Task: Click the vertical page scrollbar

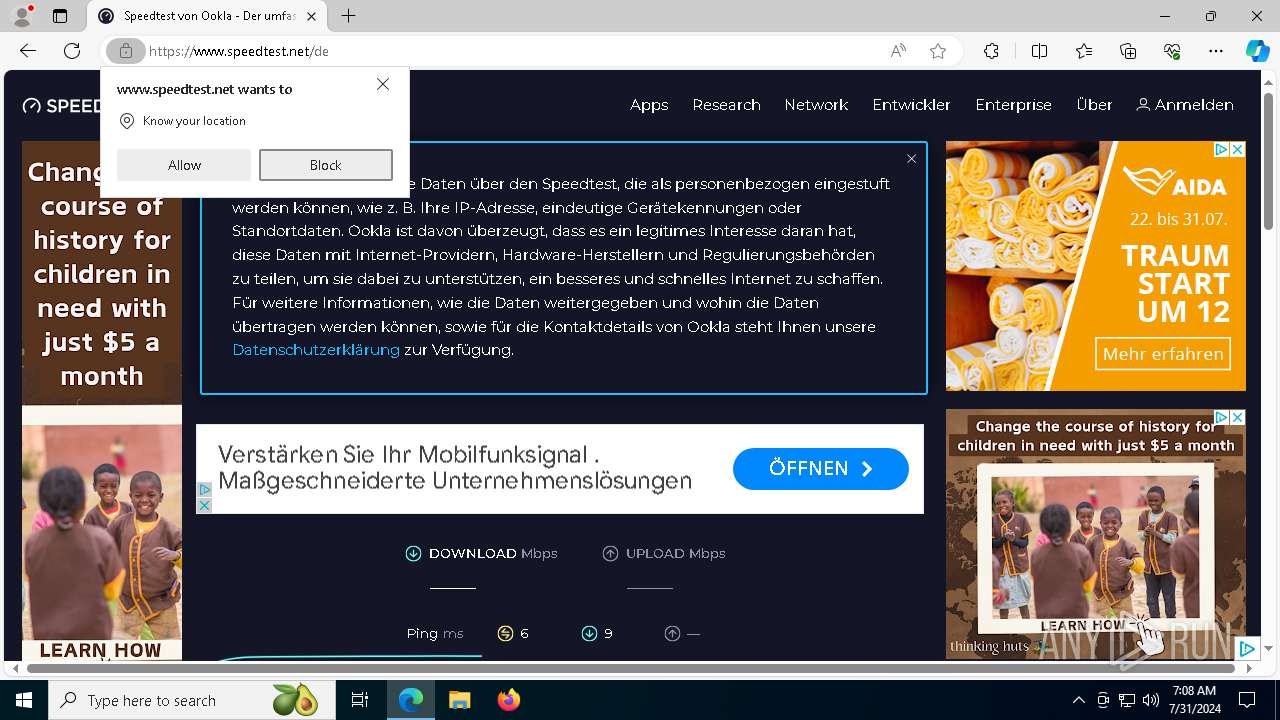Action: (1268, 162)
